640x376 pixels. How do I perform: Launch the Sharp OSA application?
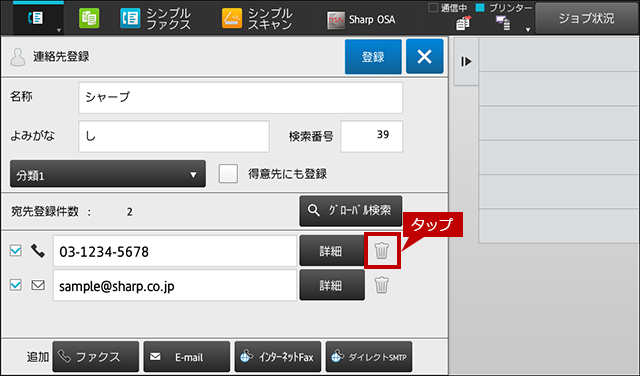361,20
